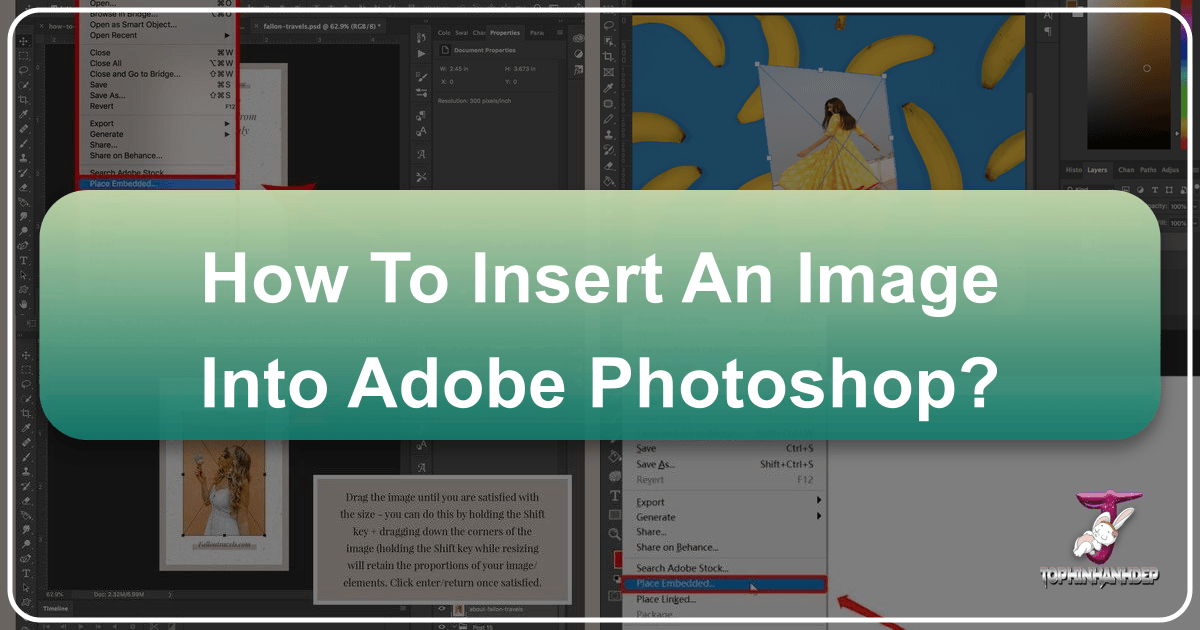Toggle visibility of the Post 15 layer
Screen dimensions: 1200x630
[x=444, y=626]
